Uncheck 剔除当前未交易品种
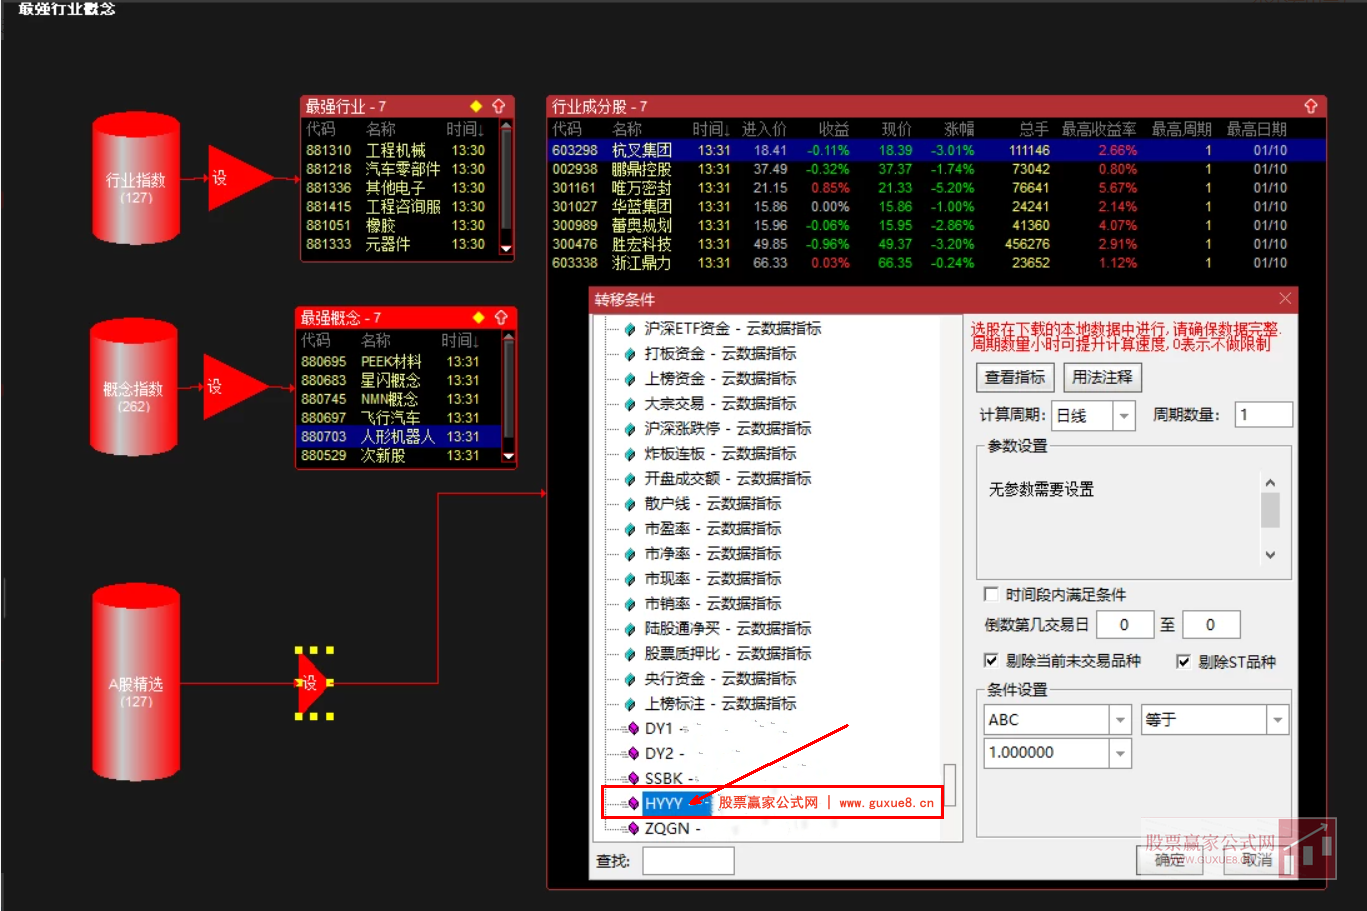Image resolution: width=1367 pixels, height=911 pixels. coord(990,661)
